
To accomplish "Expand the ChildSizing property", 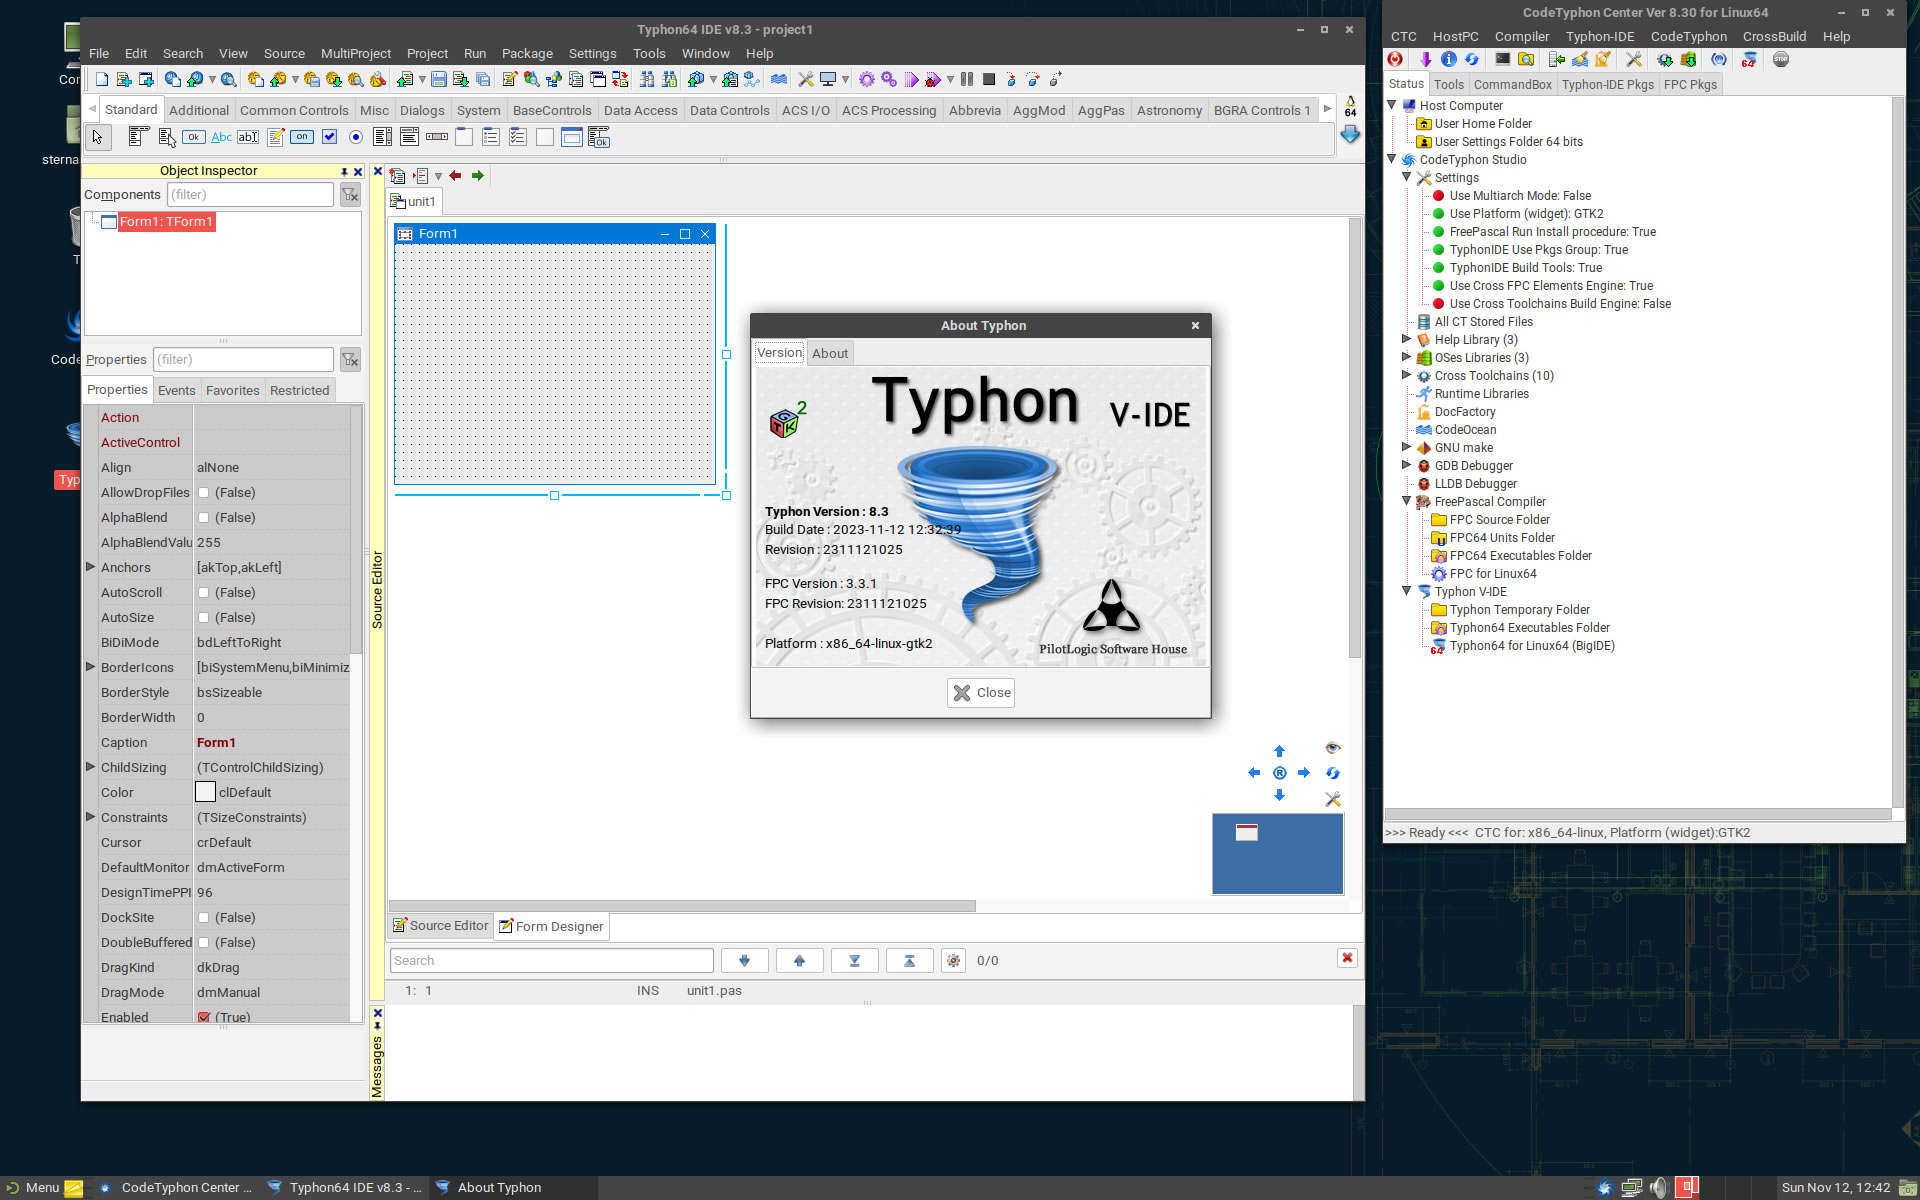I will tap(91, 767).
